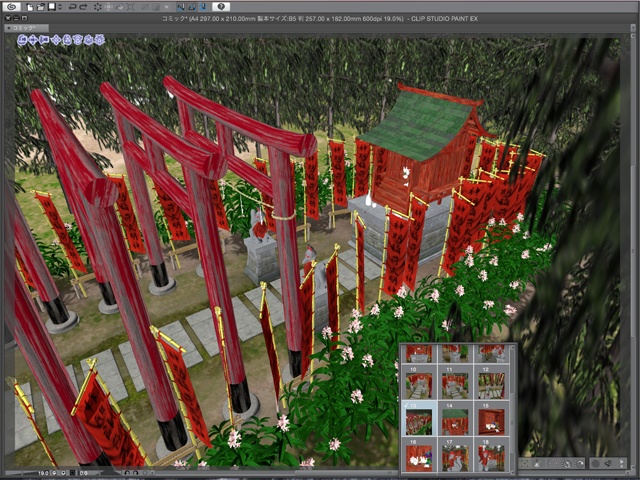This screenshot has height=480, width=640.
Task: Save the comic with the Save icon
Action: (51, 7)
